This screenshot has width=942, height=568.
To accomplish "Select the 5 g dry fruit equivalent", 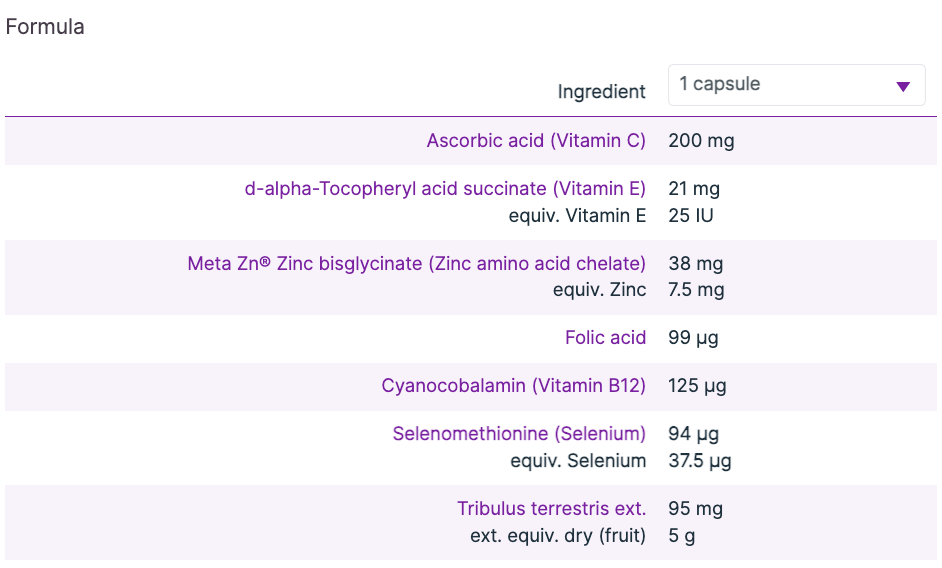I will click(x=681, y=536).
